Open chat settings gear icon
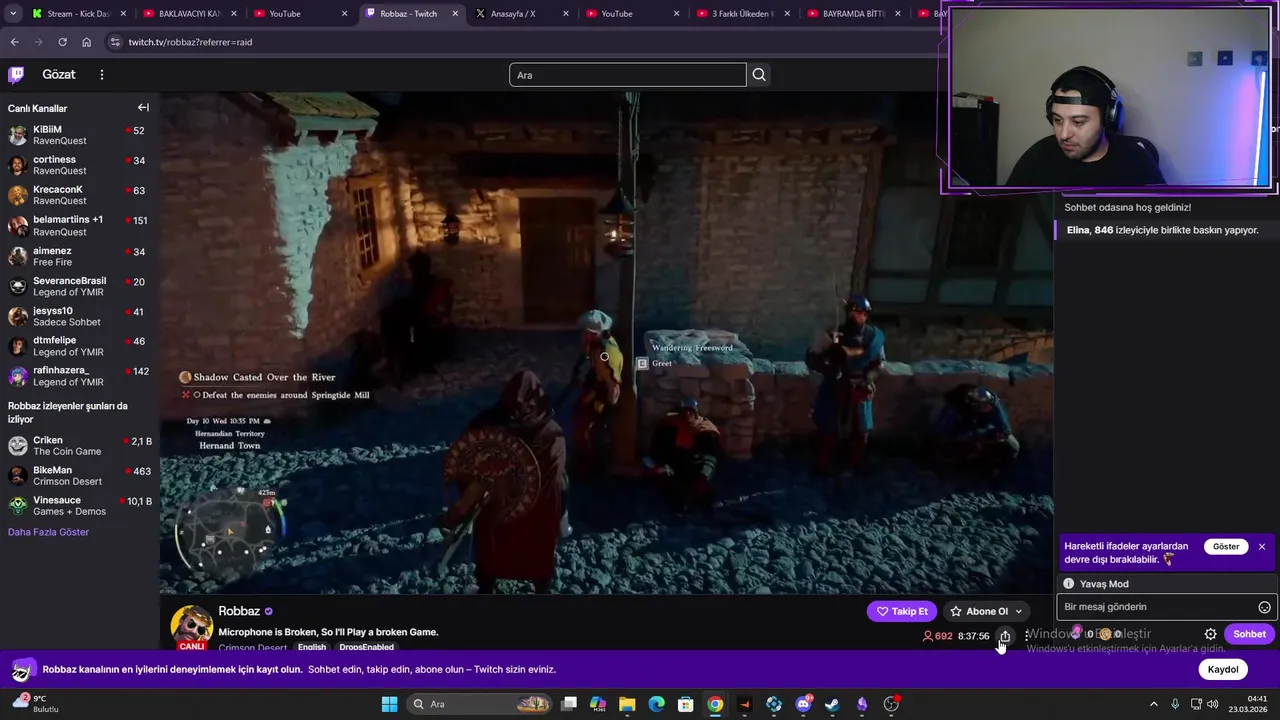The image size is (1280, 720). [x=1210, y=634]
